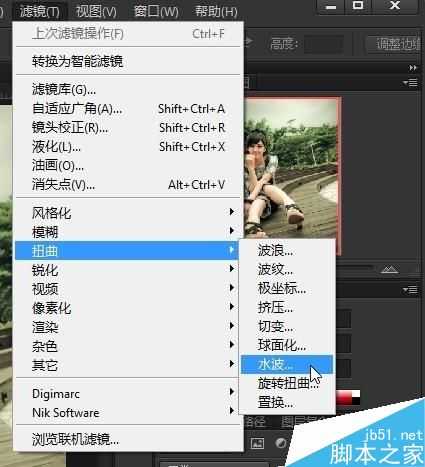Click the round icon in bottom bar
425x467 pixels.
point(281,443)
